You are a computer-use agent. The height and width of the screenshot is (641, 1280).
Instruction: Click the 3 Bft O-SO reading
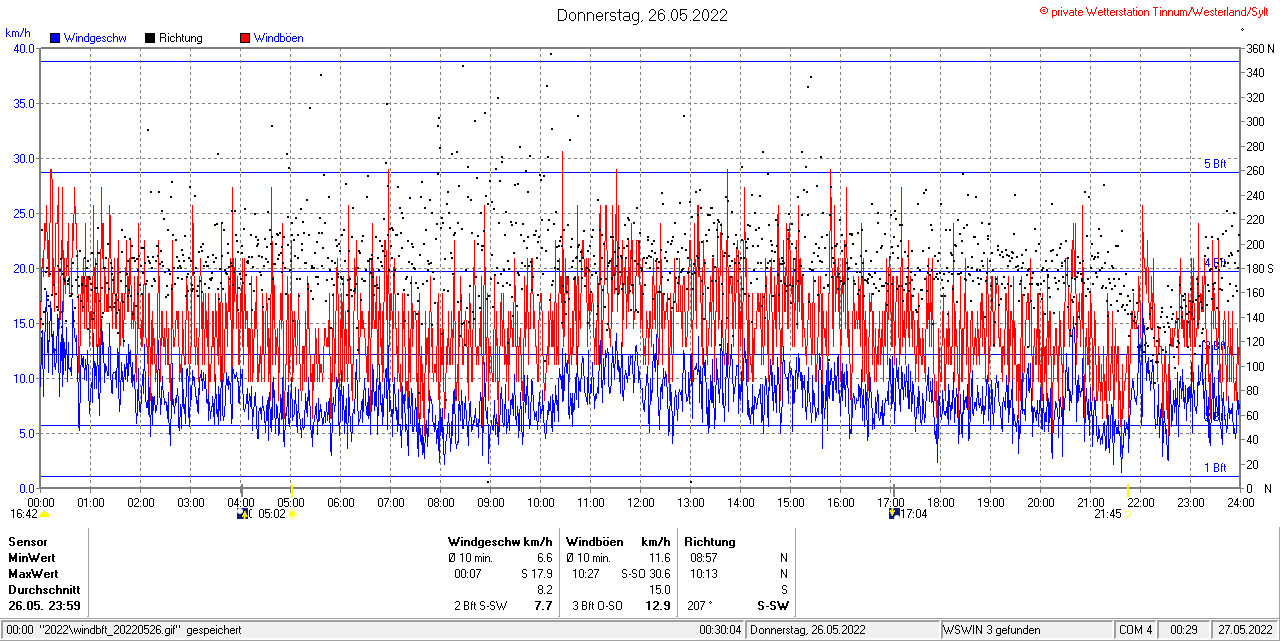[598, 606]
